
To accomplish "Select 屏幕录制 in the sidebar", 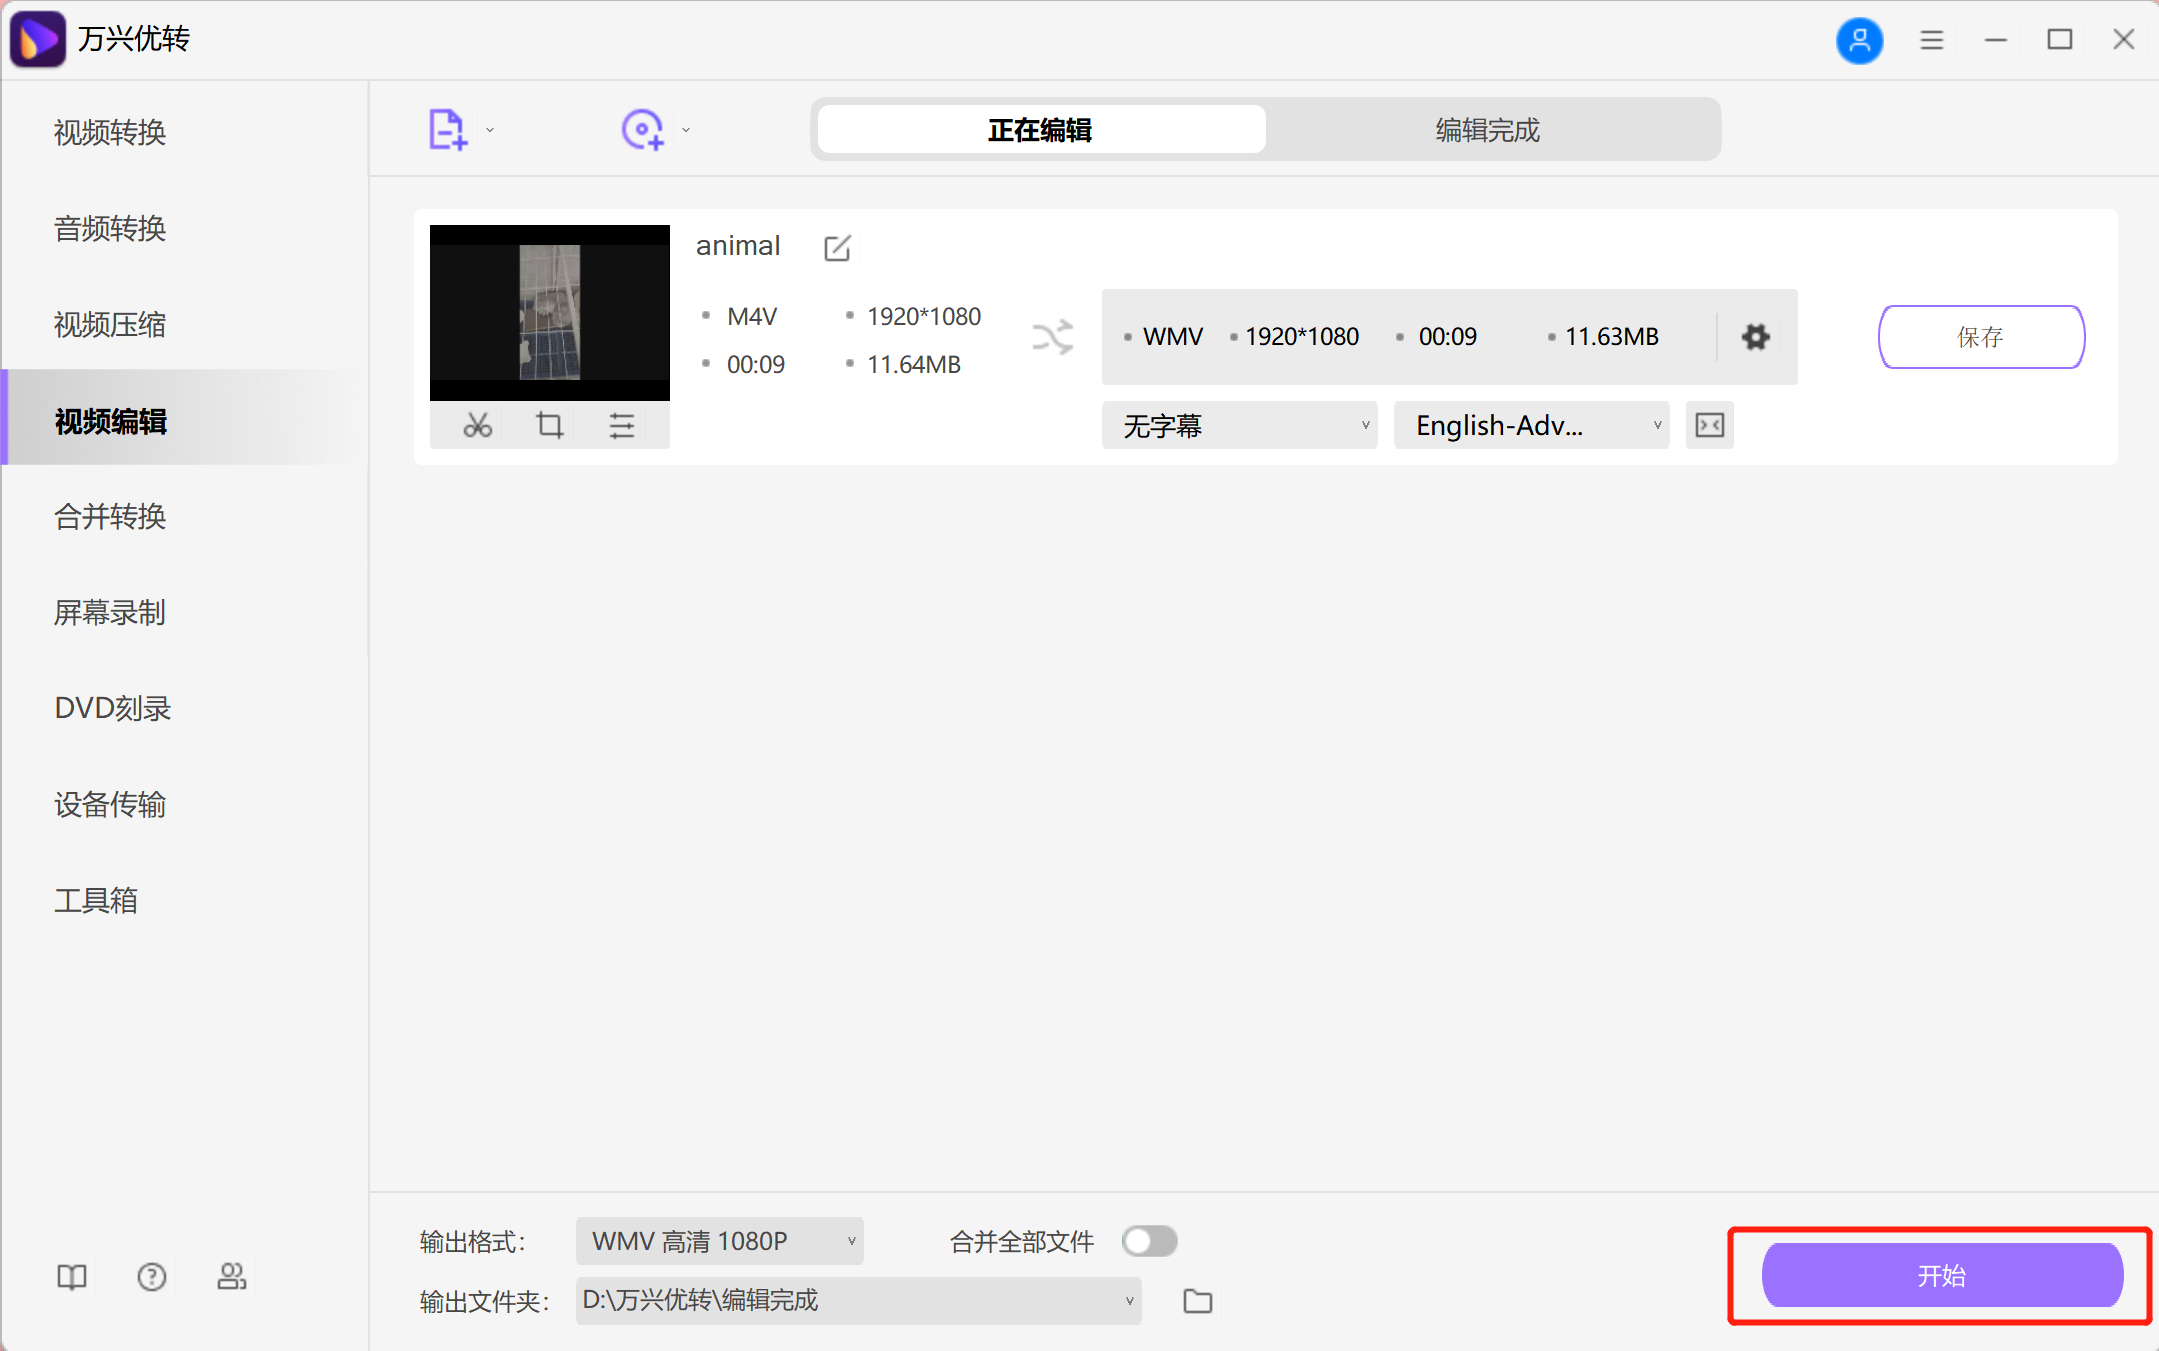I will [109, 613].
